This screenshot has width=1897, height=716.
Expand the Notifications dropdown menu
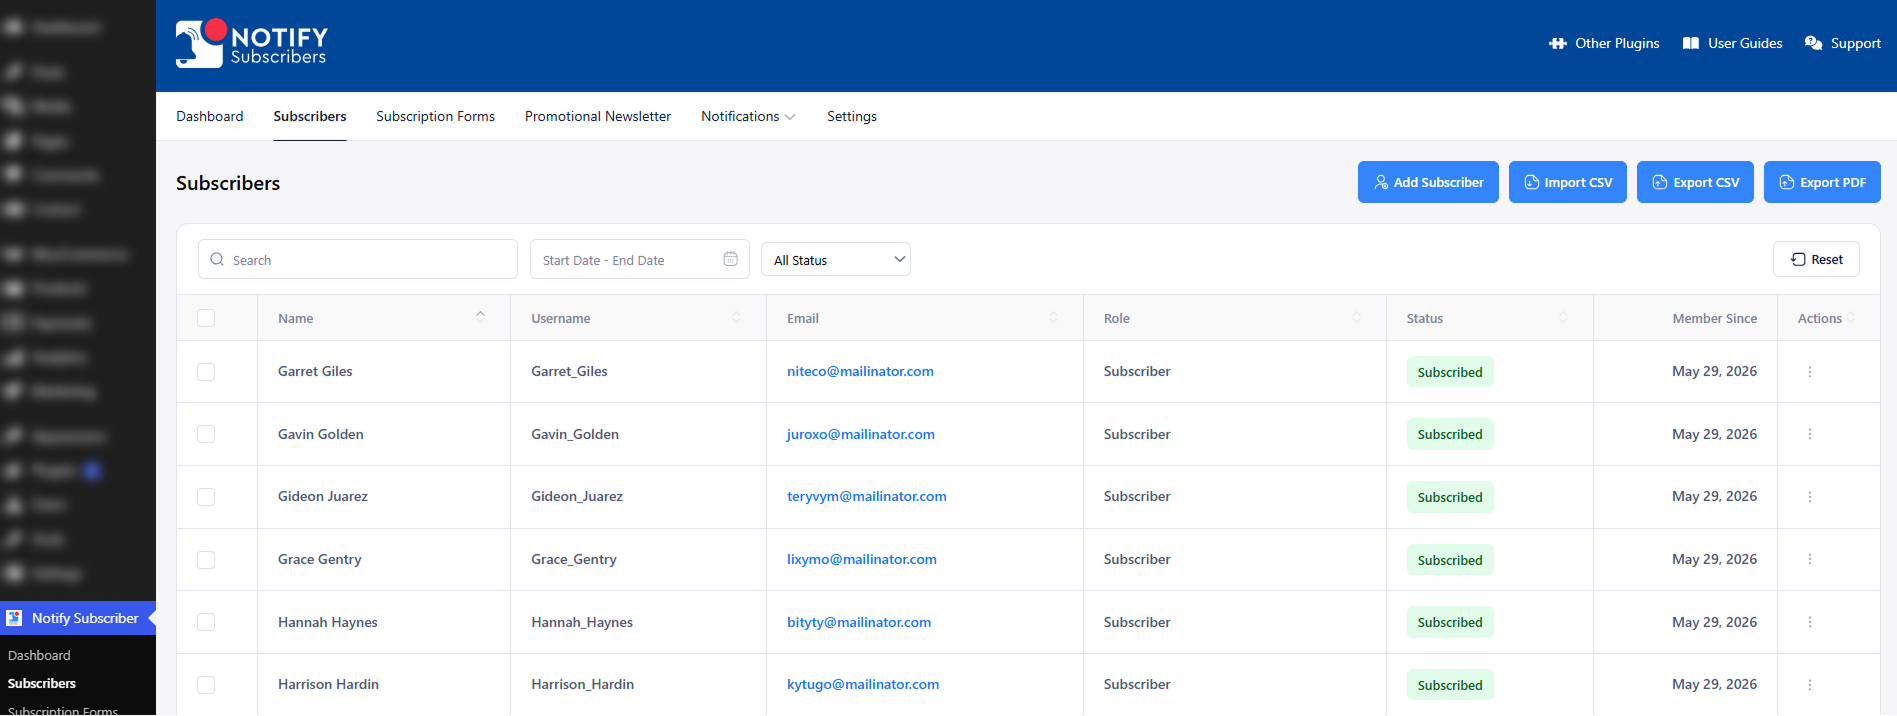[748, 116]
